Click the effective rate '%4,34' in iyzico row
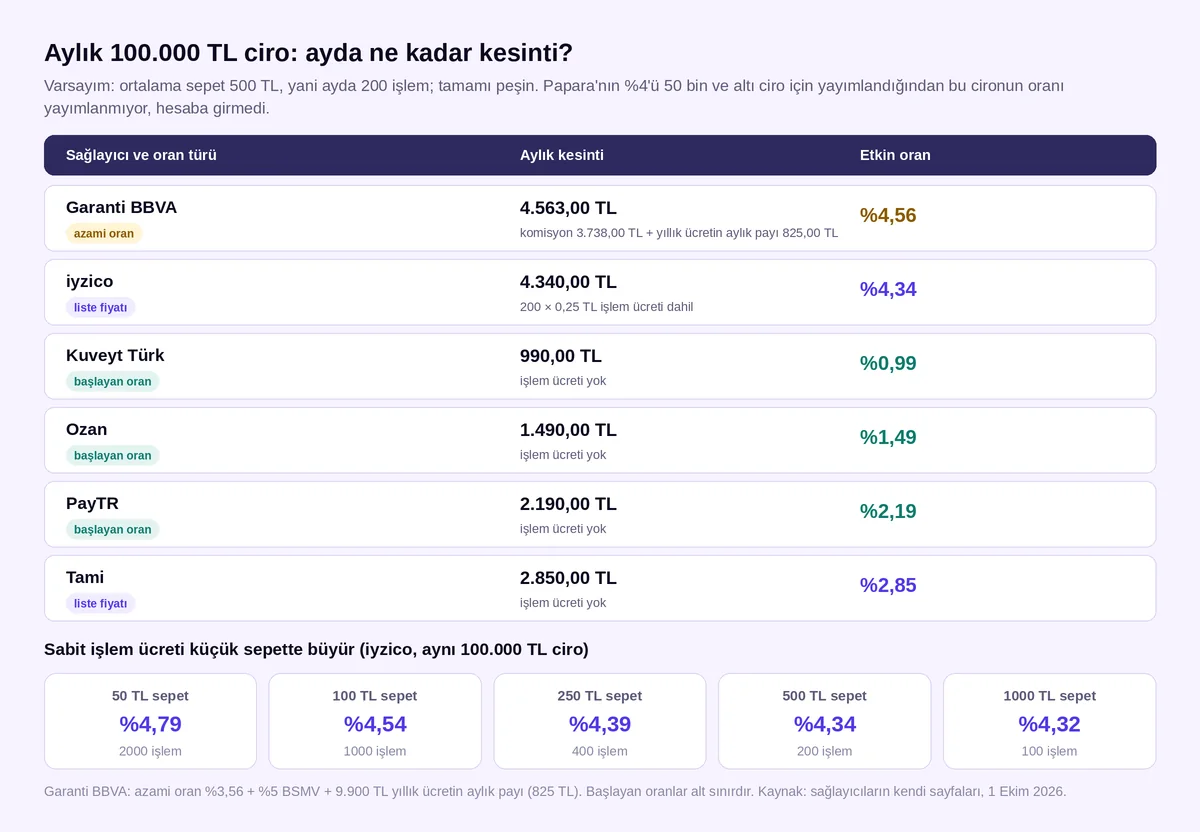This screenshot has height=832, width=1200. pyautogui.click(x=888, y=289)
